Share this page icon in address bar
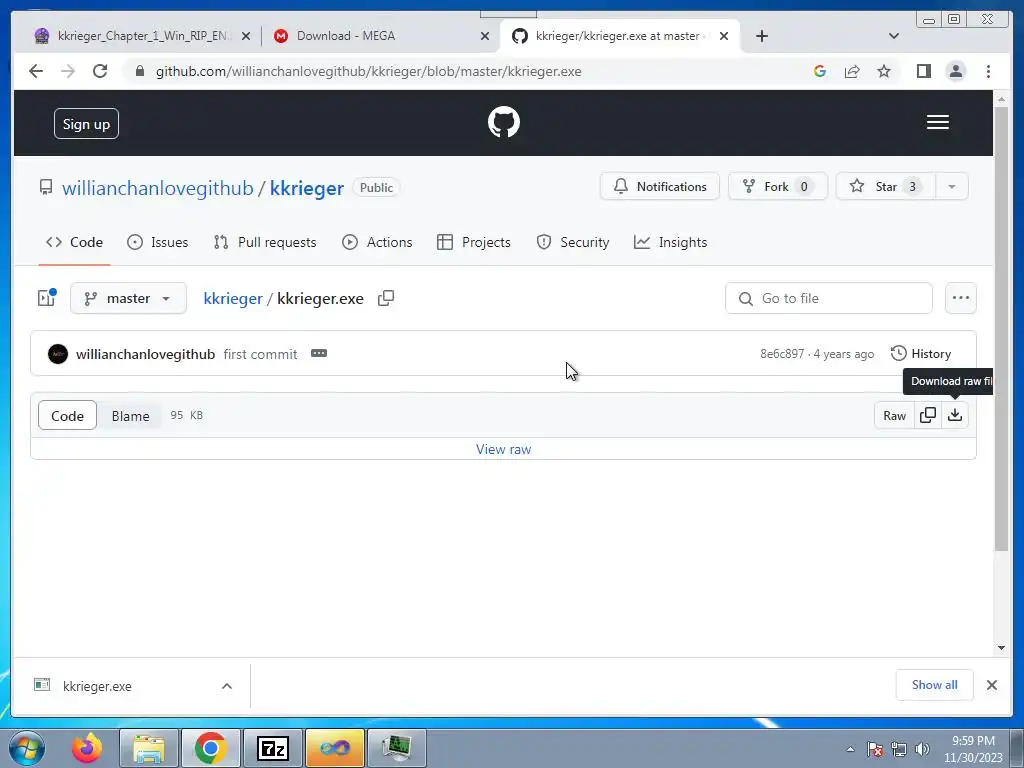This screenshot has height=768, width=1024. (x=852, y=71)
